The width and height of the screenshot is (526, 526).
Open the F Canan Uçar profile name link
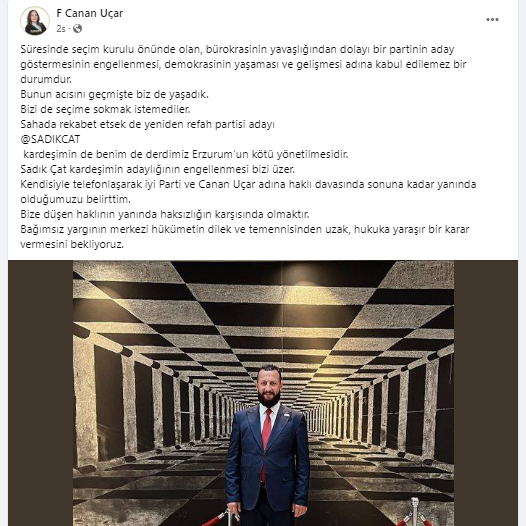click(90, 13)
